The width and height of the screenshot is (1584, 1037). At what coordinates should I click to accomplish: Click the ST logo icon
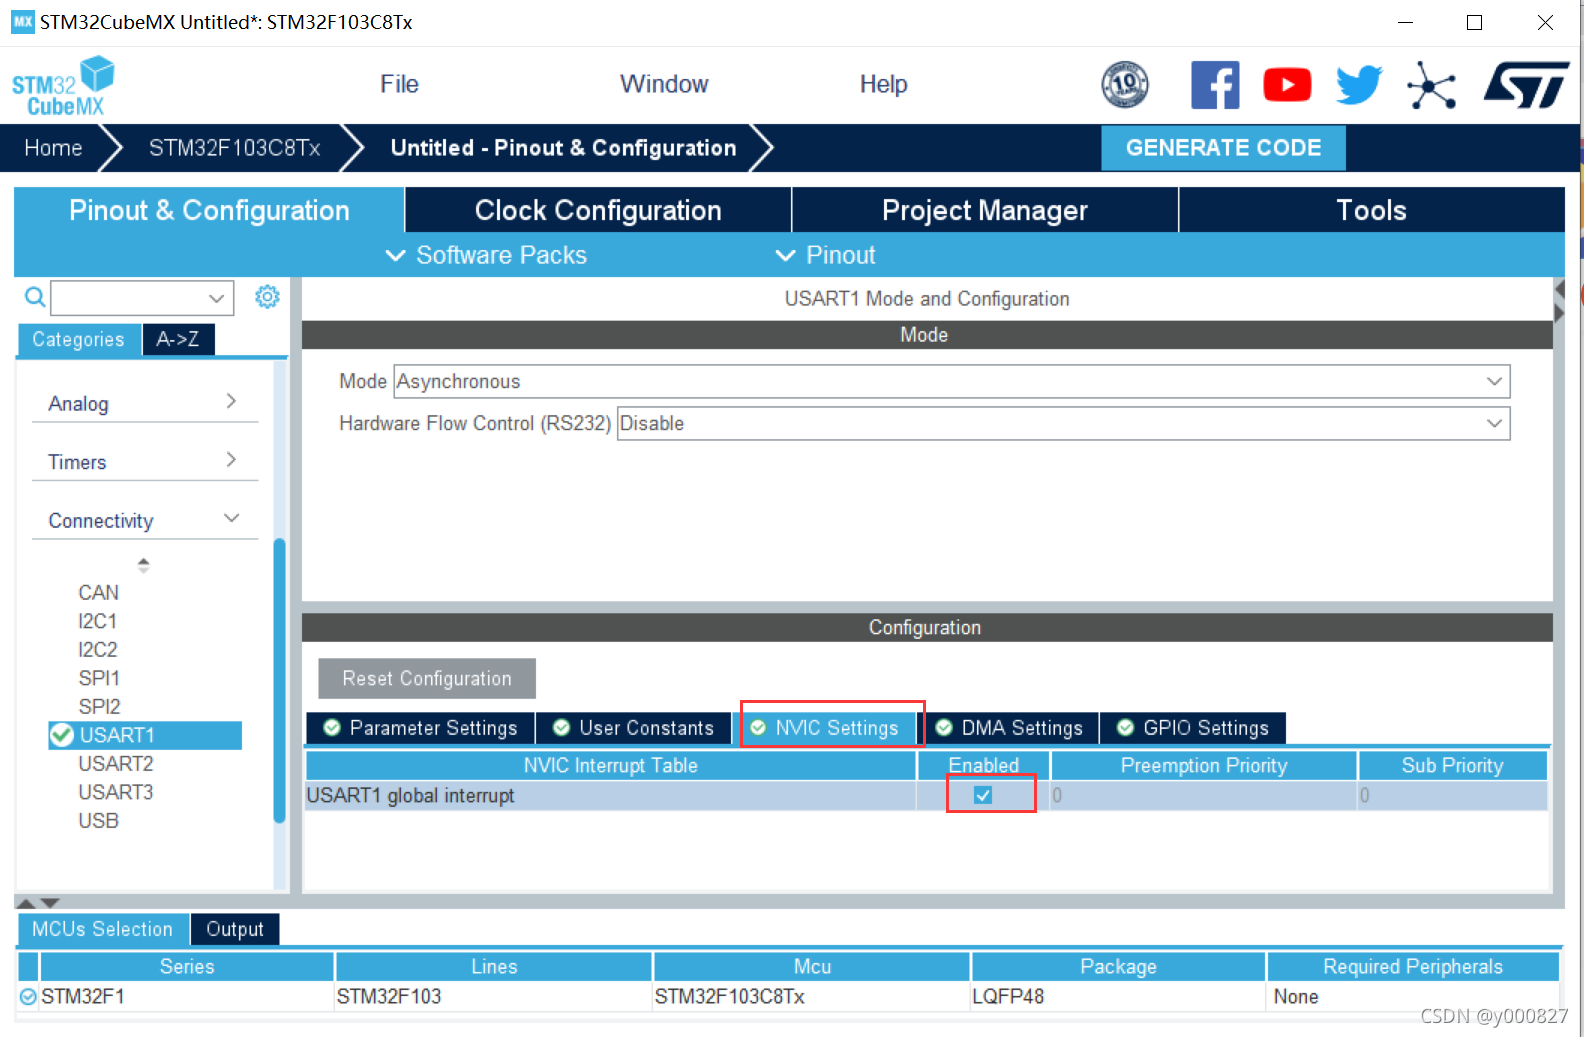click(1527, 85)
